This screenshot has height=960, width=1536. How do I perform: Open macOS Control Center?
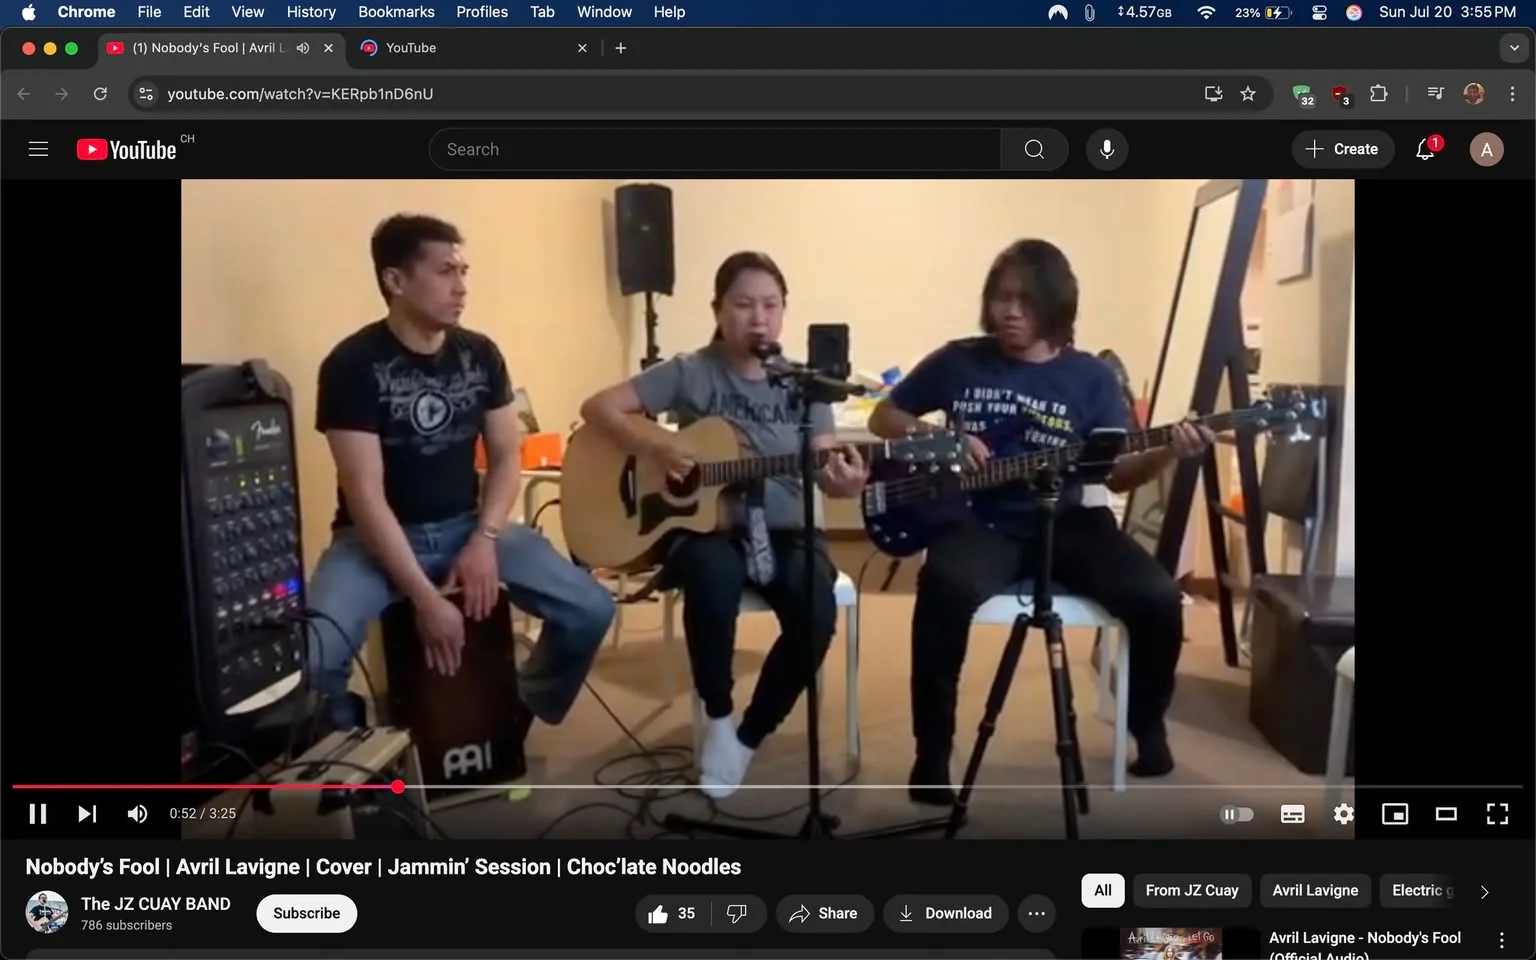[x=1319, y=12]
